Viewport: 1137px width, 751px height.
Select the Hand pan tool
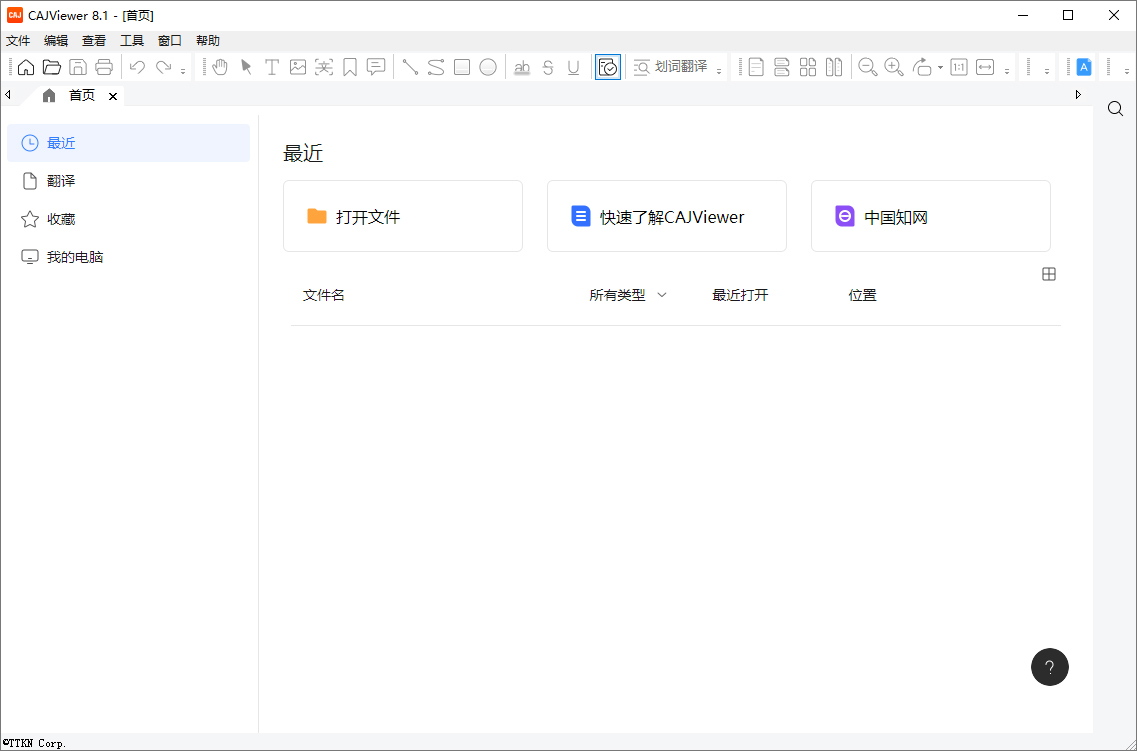pos(220,67)
